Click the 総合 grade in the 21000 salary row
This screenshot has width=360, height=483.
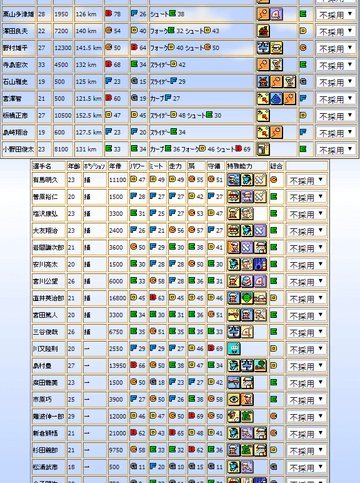pyautogui.click(x=274, y=433)
